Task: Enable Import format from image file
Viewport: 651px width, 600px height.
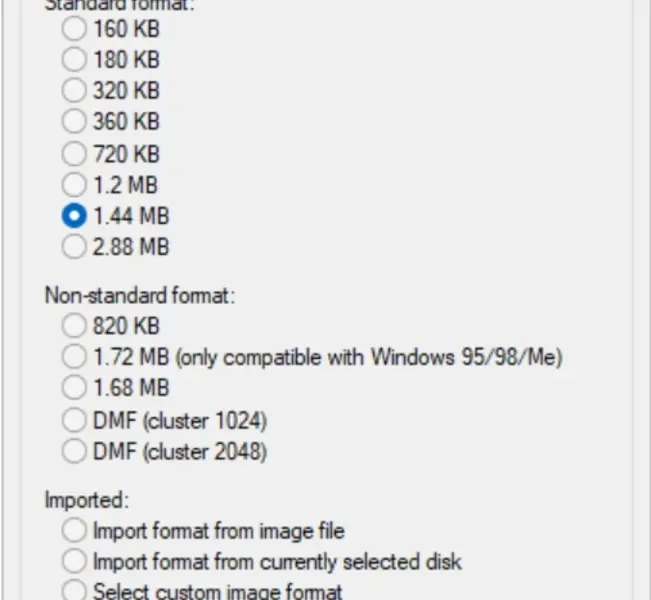Action: 74,530
